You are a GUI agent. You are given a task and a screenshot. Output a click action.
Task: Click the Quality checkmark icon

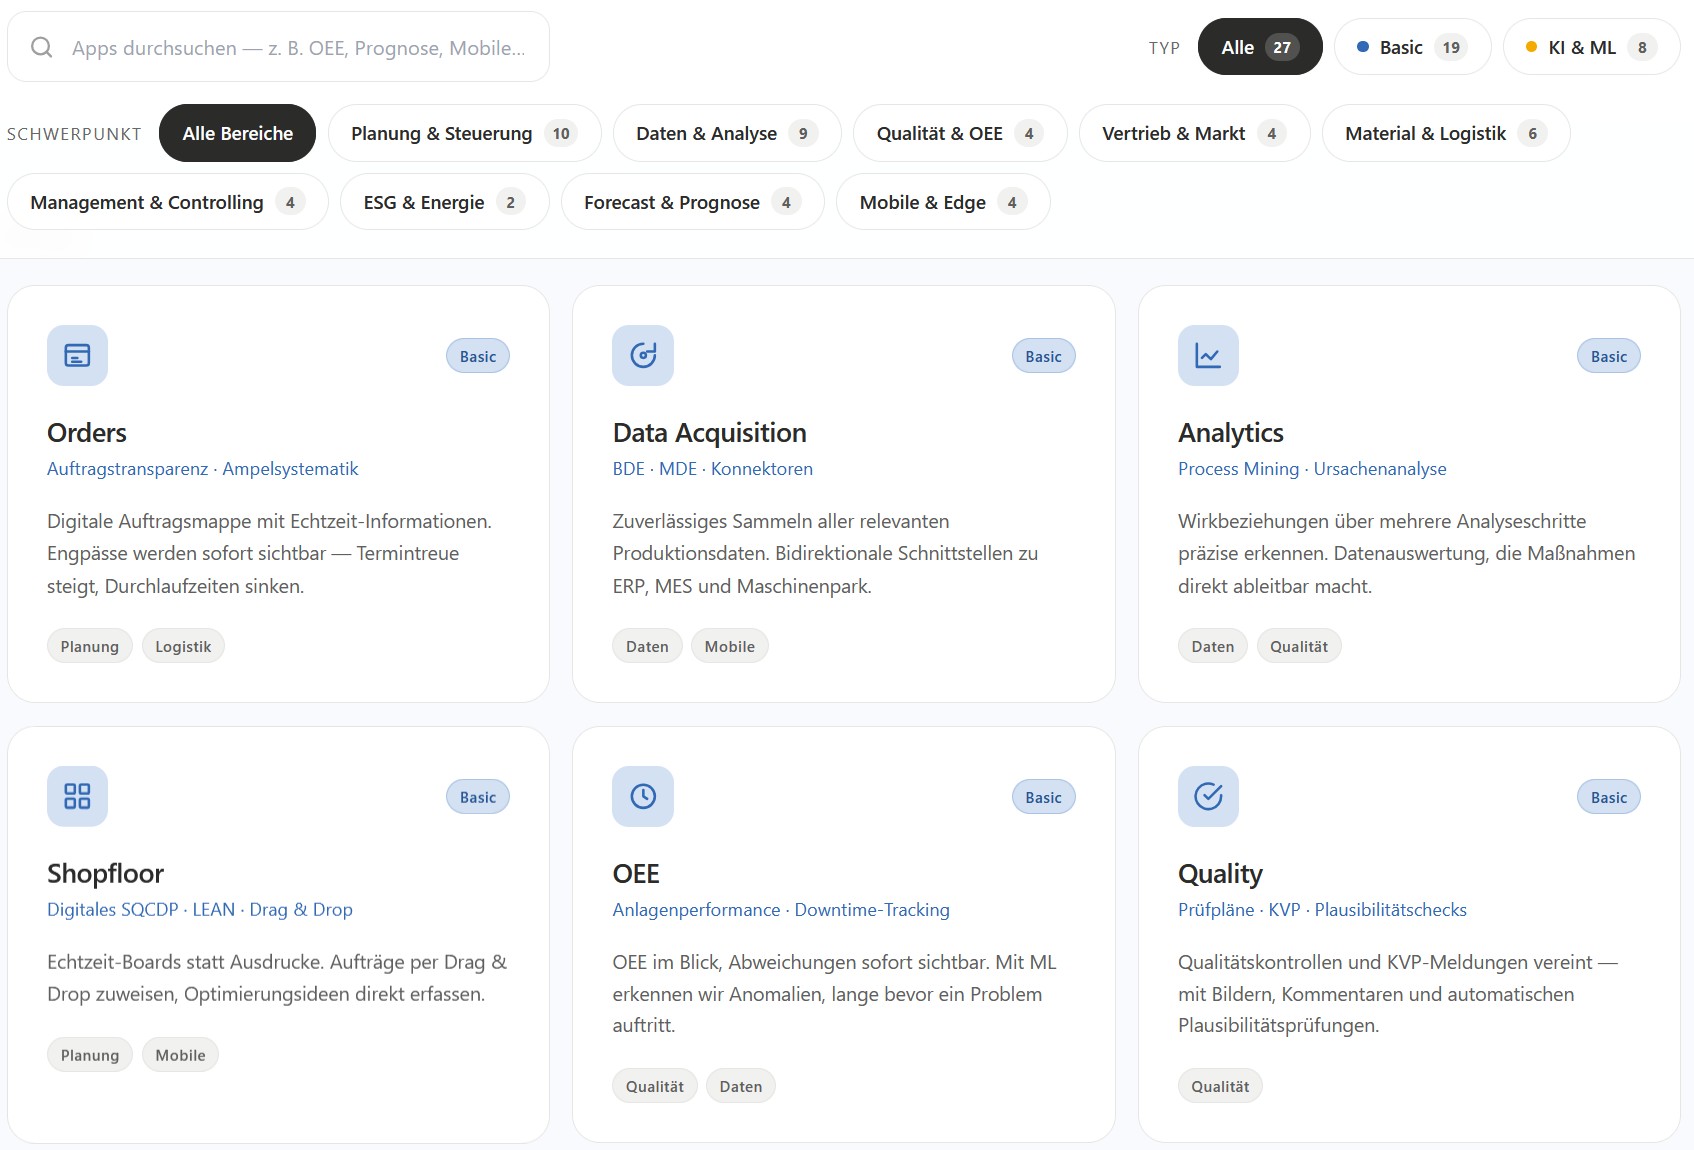(x=1208, y=796)
